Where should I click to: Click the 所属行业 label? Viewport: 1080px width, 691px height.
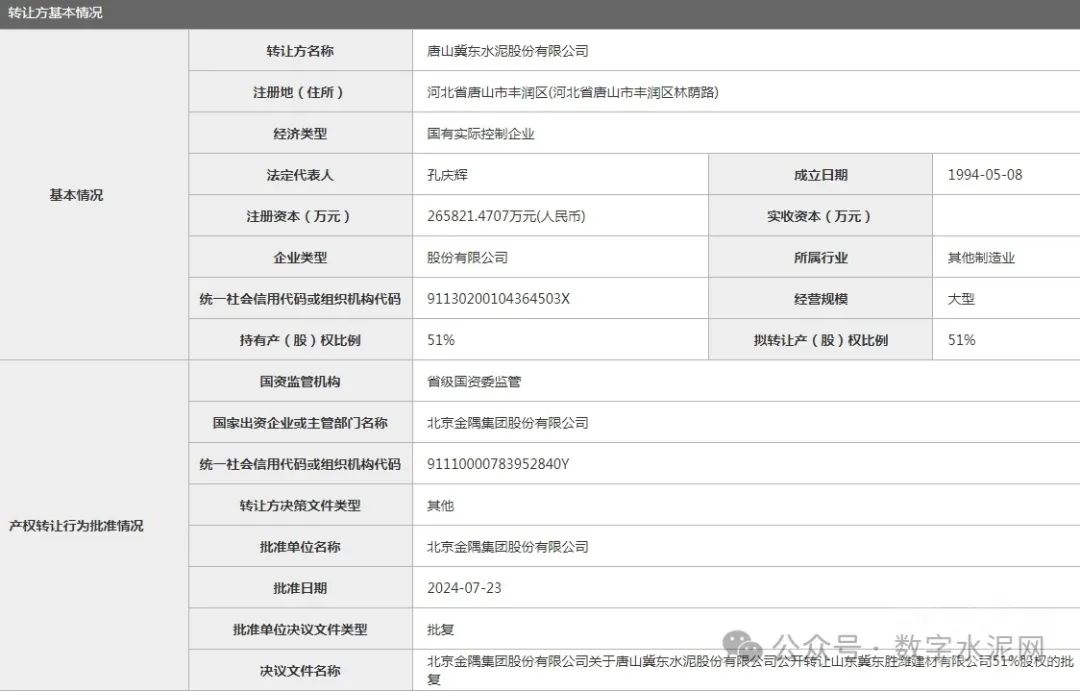(x=820, y=258)
